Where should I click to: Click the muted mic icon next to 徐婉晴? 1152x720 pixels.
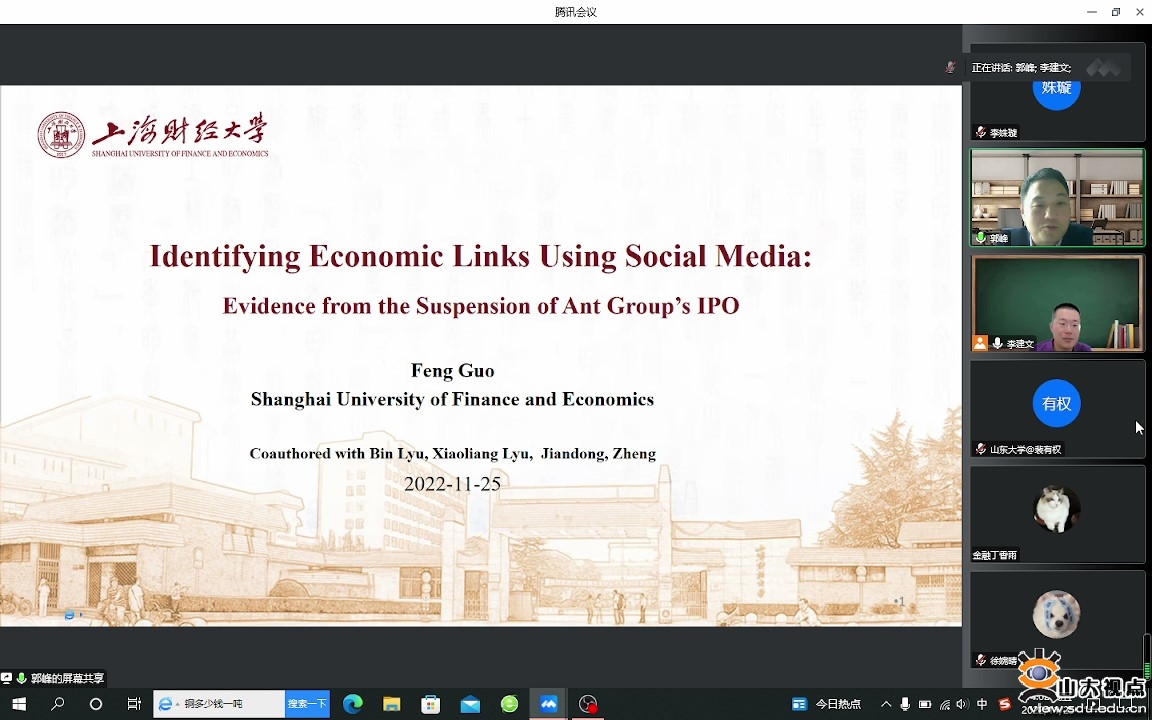click(980, 660)
